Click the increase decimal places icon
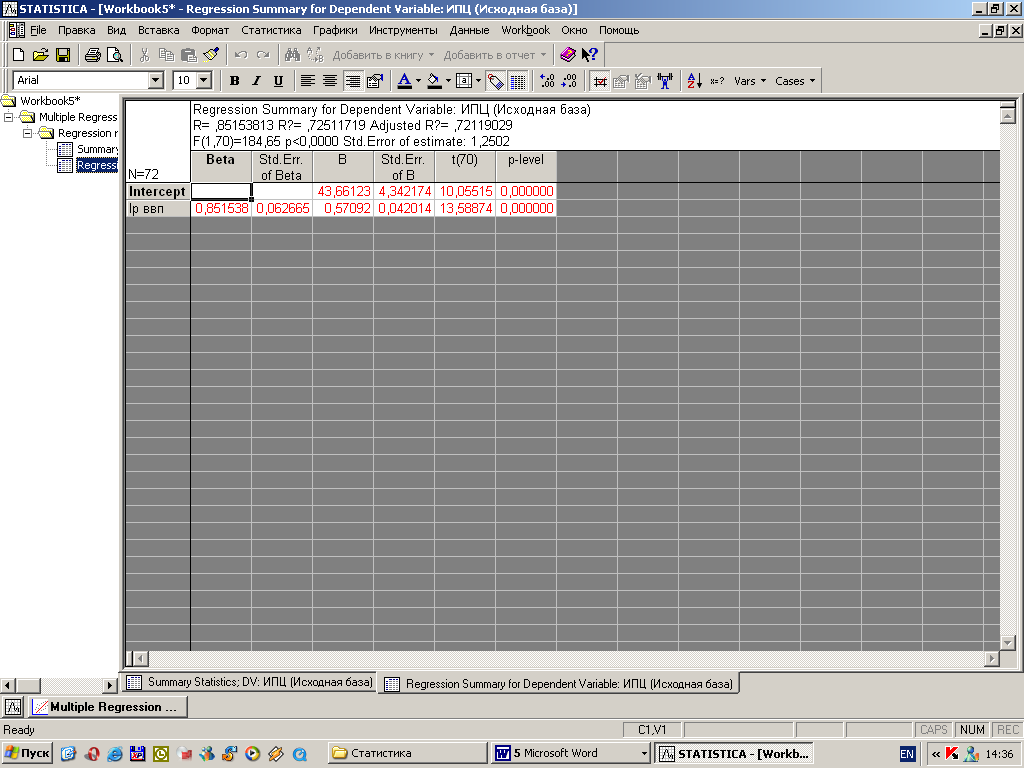 coord(546,81)
